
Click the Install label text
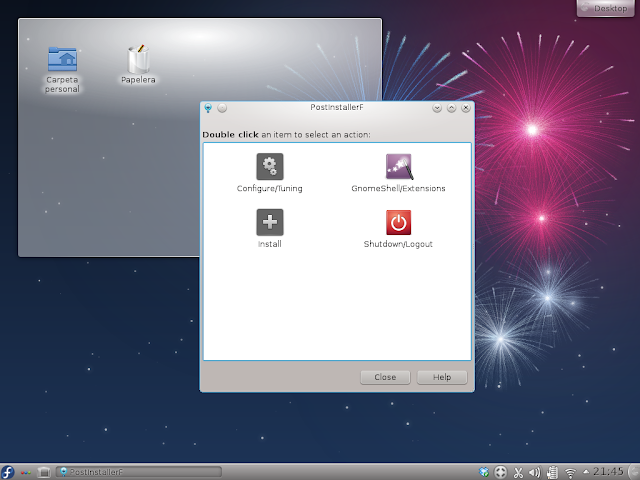tap(269, 244)
